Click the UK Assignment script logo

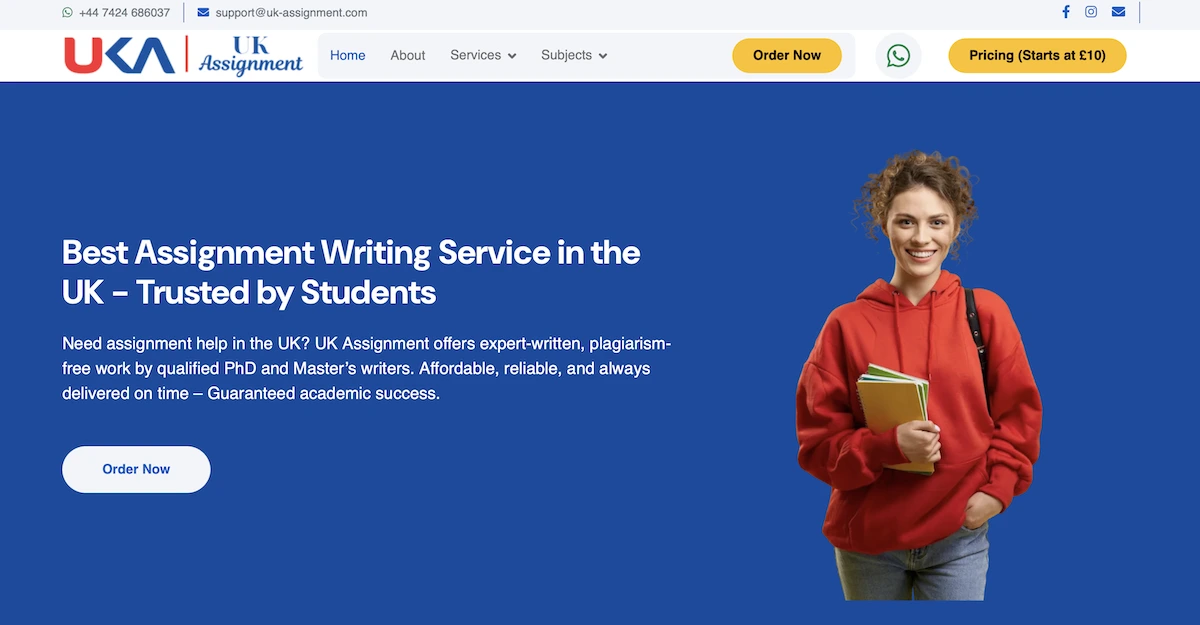pos(250,56)
